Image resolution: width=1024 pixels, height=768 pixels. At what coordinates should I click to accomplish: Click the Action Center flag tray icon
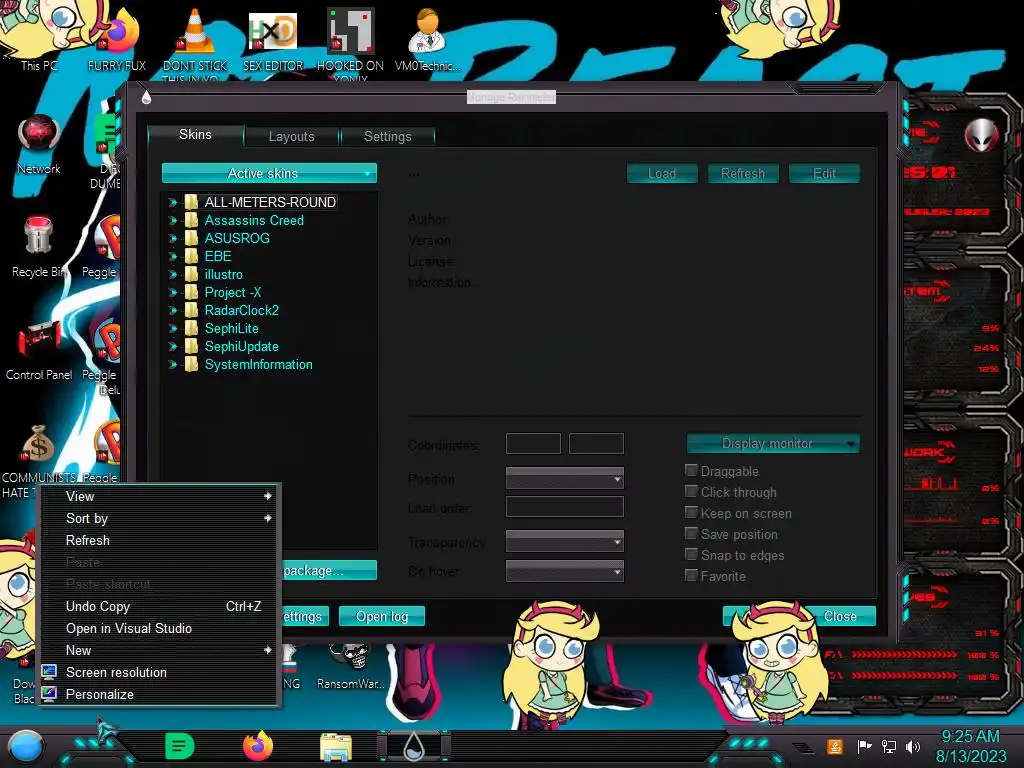tap(865, 746)
